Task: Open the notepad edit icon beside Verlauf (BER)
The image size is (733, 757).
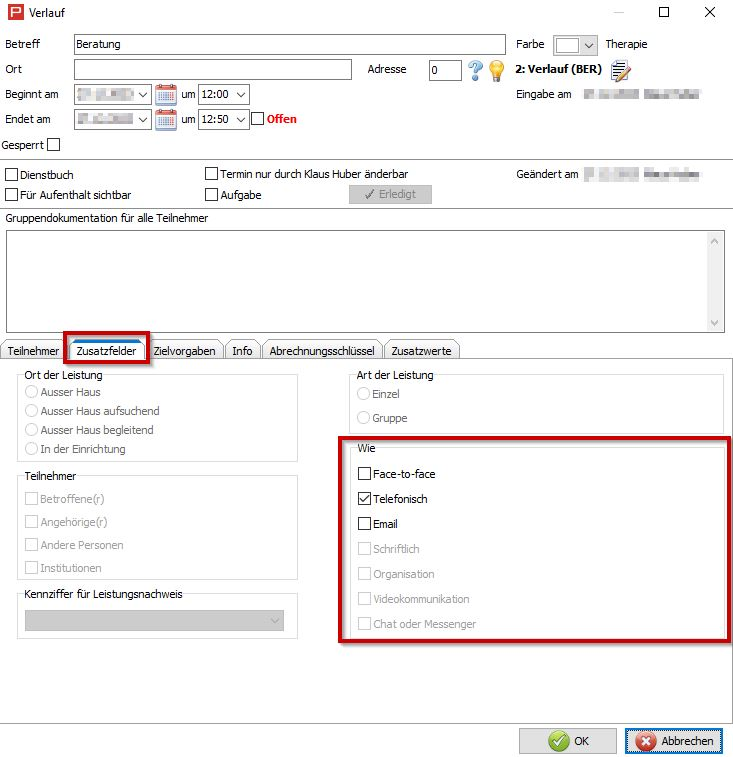Action: [620, 70]
